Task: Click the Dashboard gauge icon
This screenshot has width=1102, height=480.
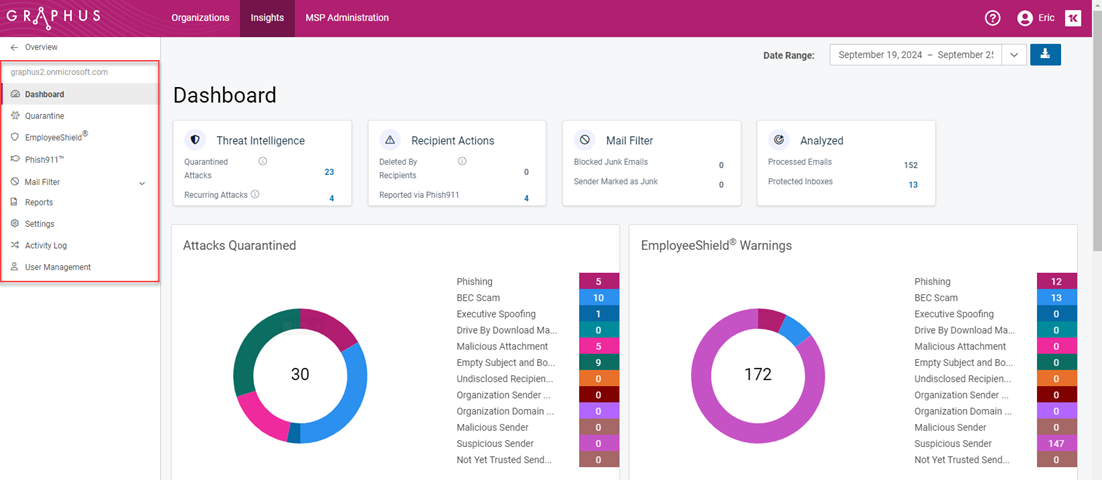Action: point(15,94)
